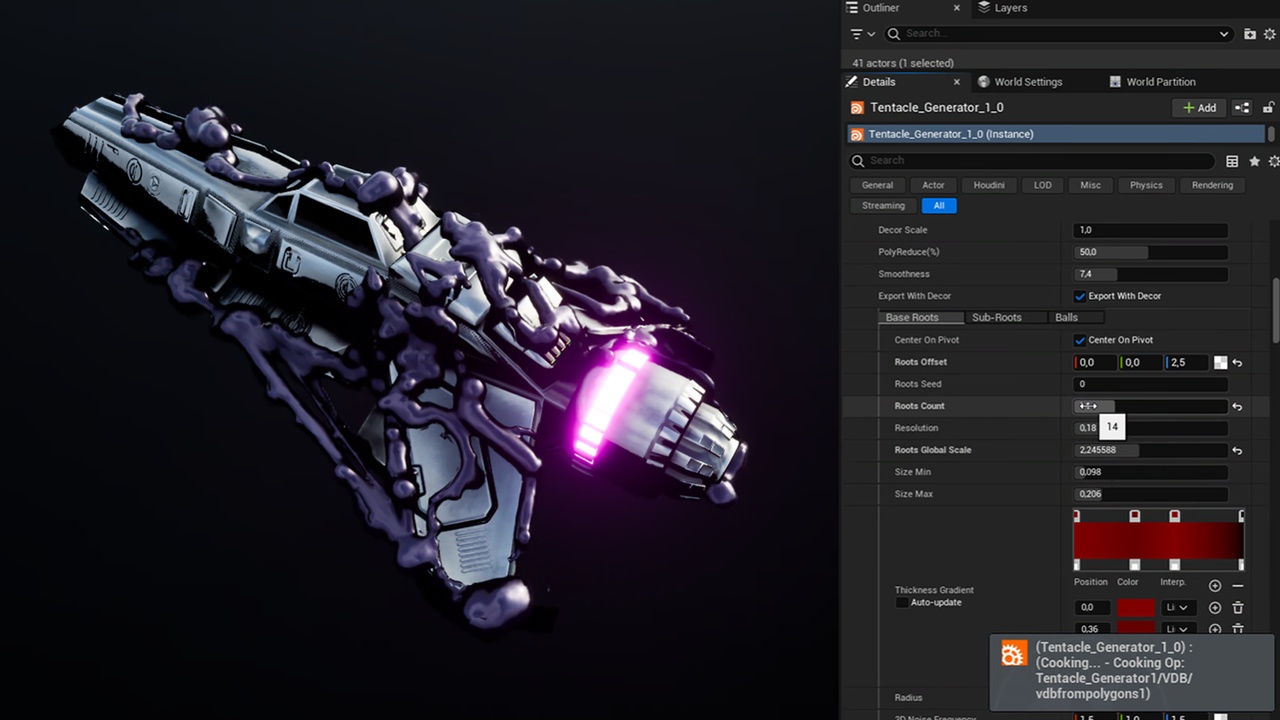
Task: Open interpolation dropdown for gradient point 0,0
Action: 1177,608
